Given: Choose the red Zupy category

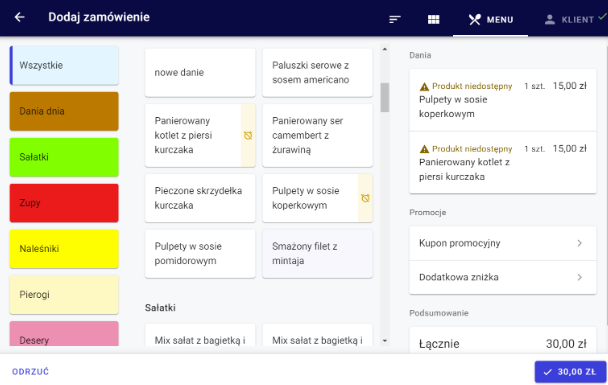Looking at the screenshot, I should (x=64, y=203).
